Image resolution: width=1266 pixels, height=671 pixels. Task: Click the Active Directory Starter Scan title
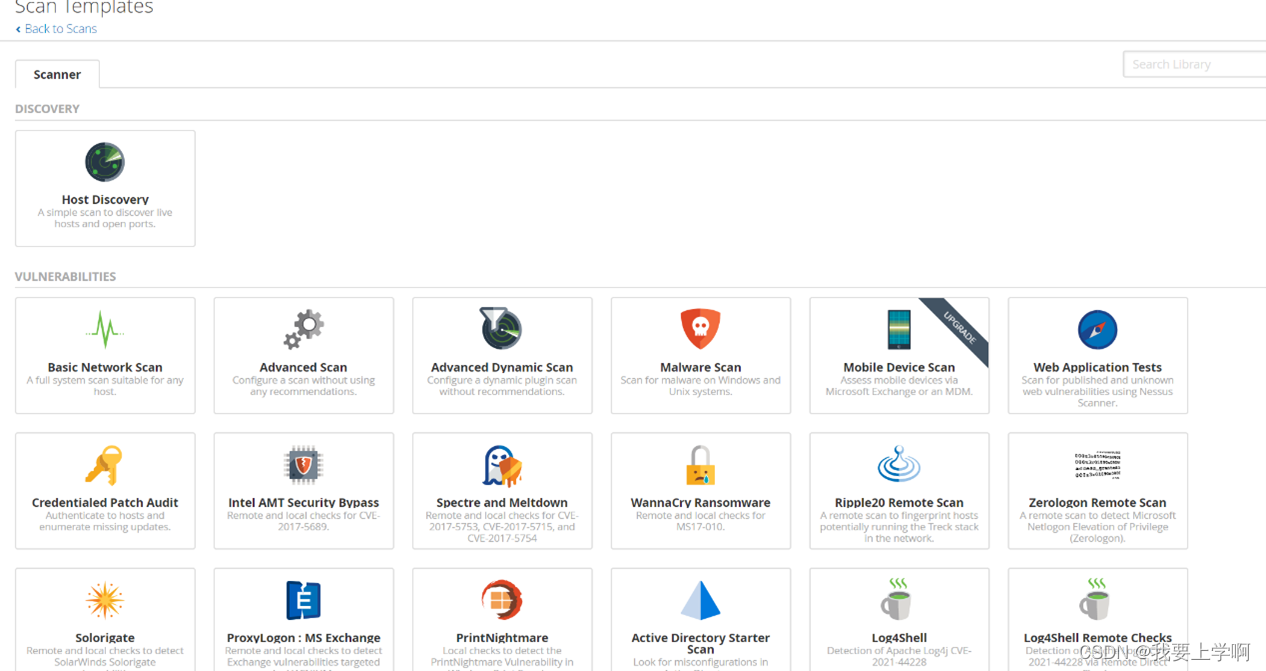[x=701, y=643]
